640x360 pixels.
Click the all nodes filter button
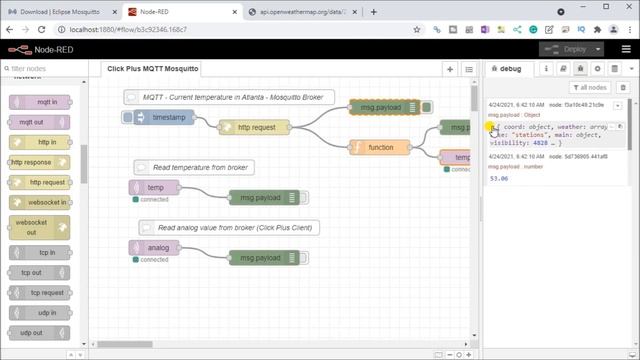(x=590, y=87)
